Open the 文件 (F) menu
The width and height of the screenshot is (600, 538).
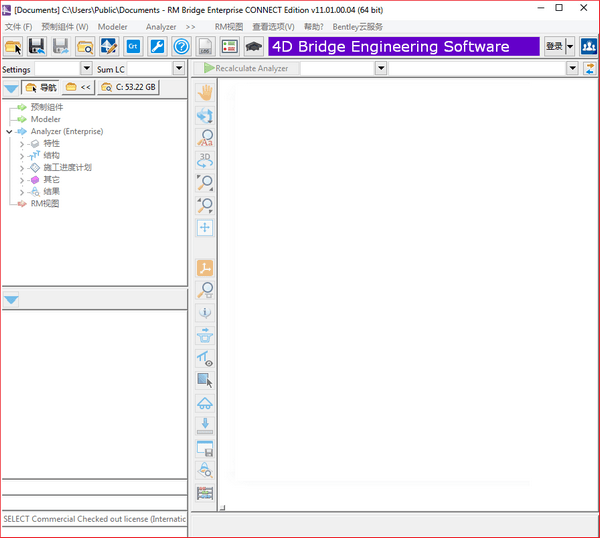click(18, 26)
